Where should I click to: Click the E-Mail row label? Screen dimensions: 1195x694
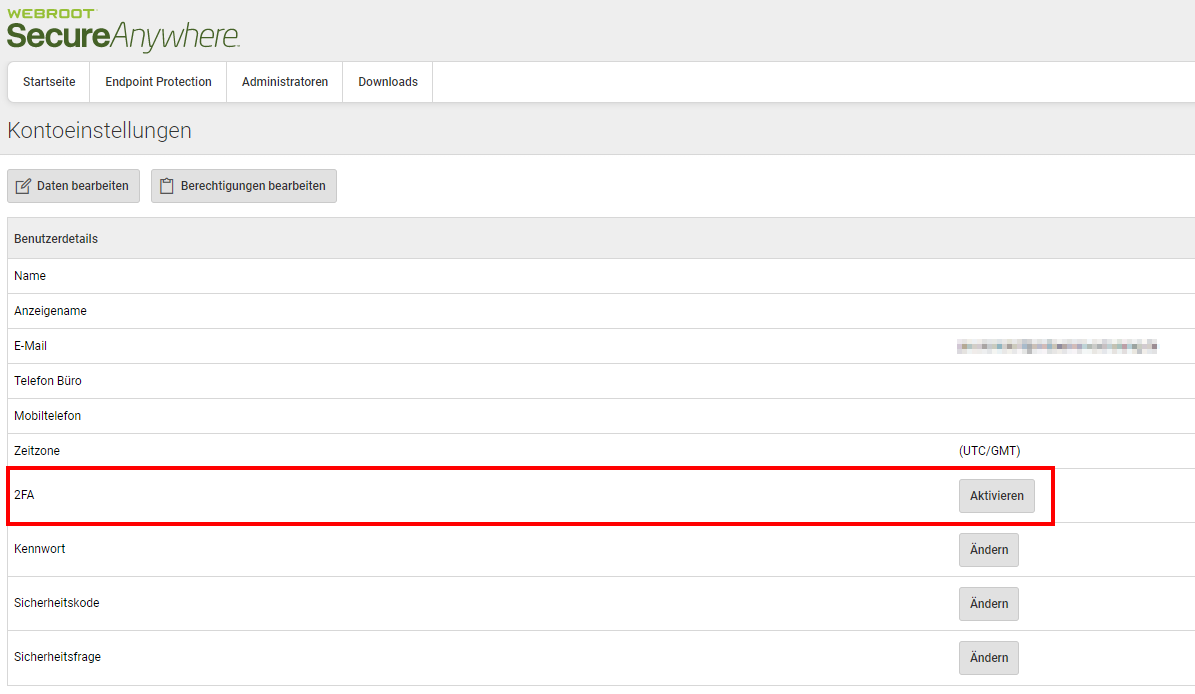[x=30, y=346]
